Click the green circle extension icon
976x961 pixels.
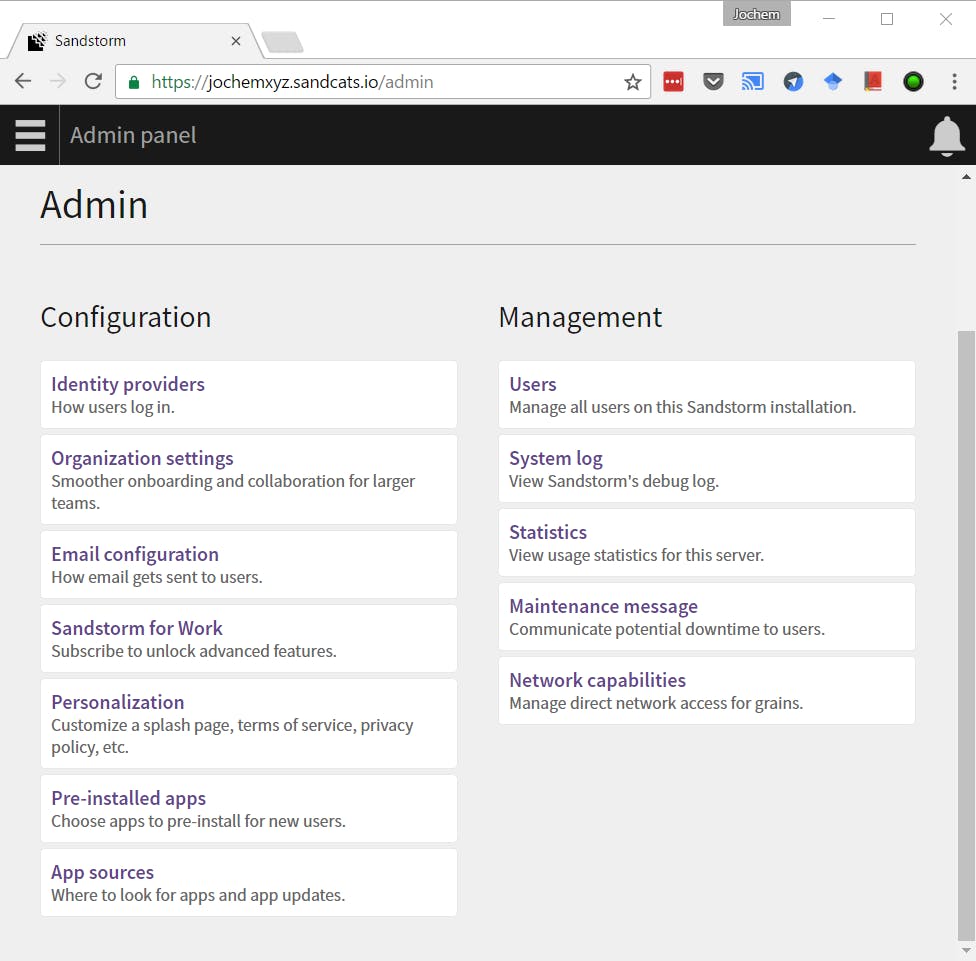[913, 82]
